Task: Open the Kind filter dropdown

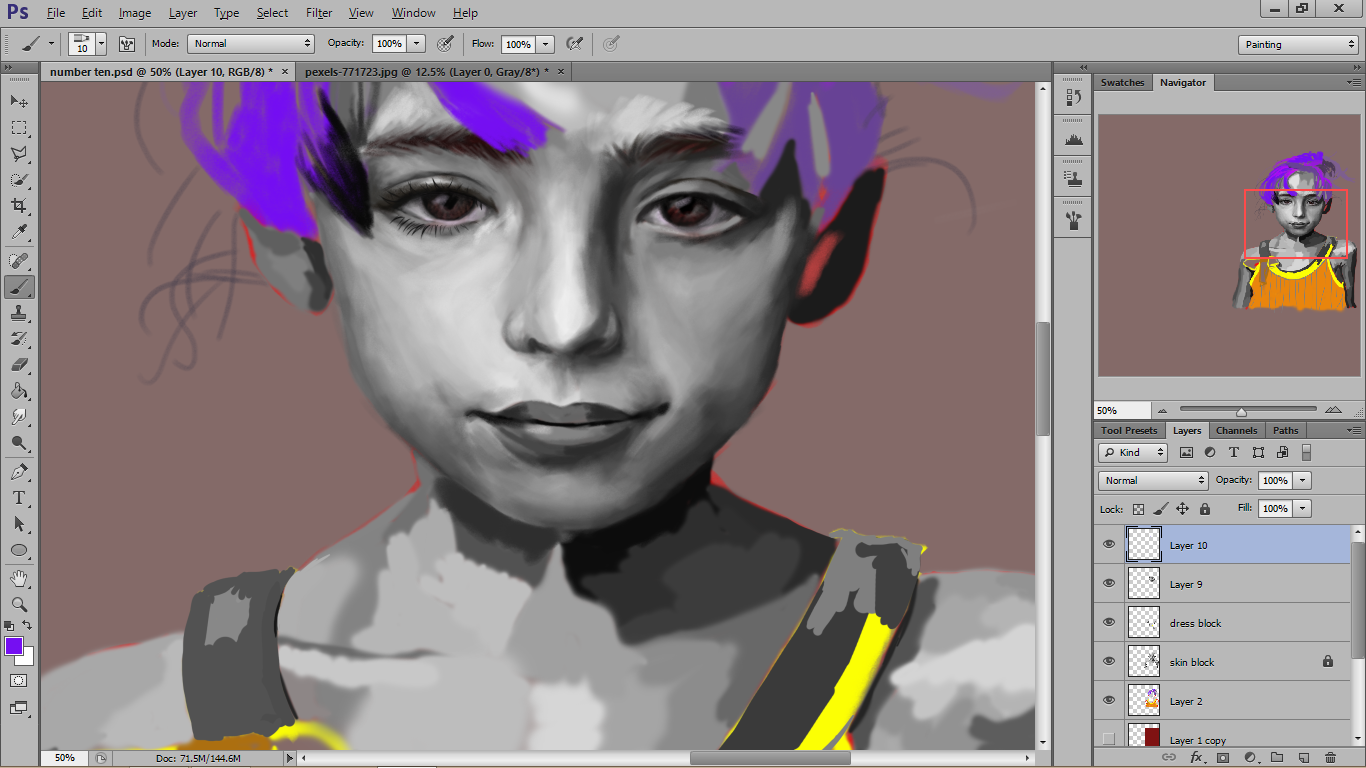Action: click(x=1133, y=452)
